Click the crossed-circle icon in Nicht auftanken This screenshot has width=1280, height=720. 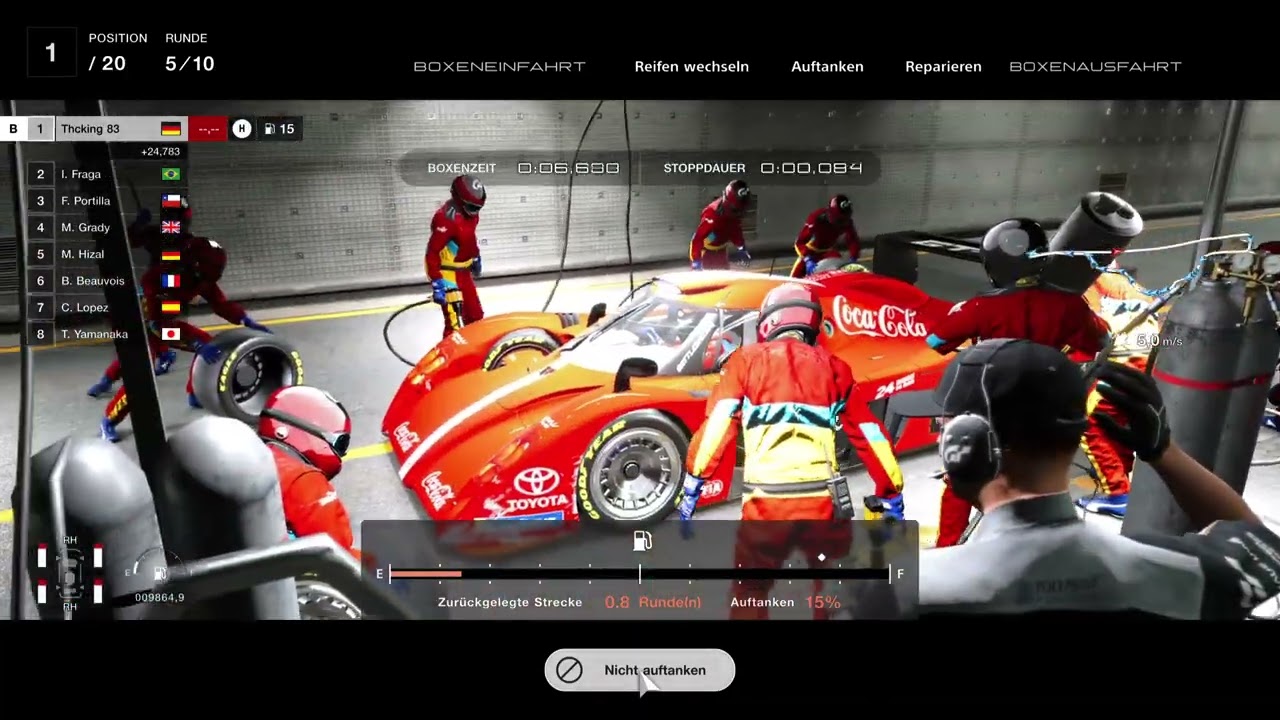pyautogui.click(x=570, y=670)
